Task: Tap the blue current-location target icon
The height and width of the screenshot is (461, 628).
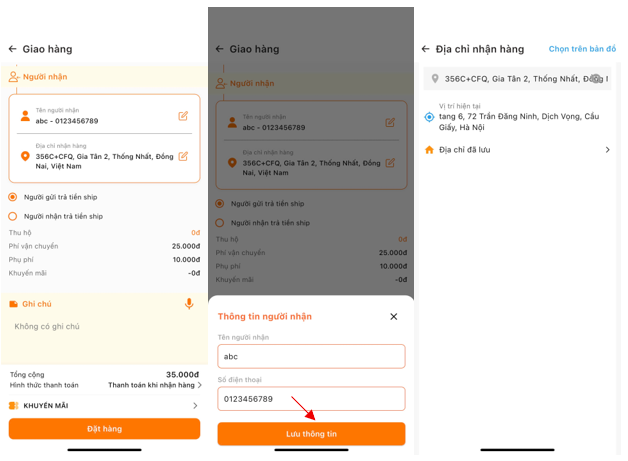Action: coord(429,117)
